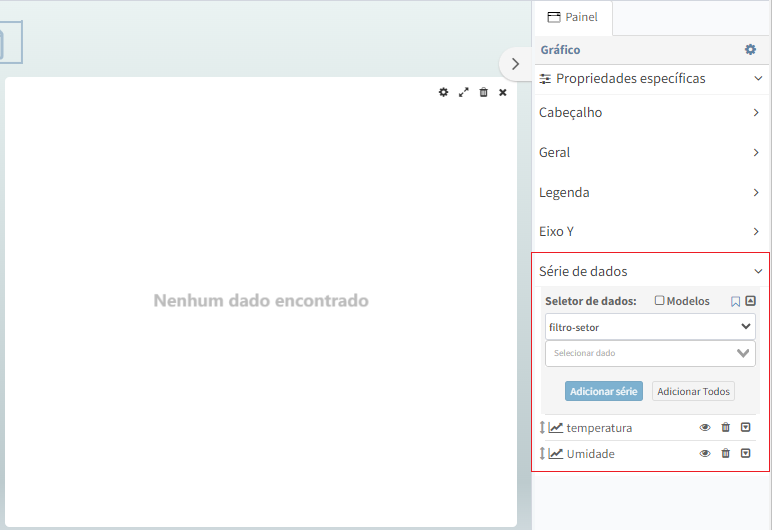Click the panel icon in Painel tab
The height and width of the screenshot is (530, 772).
(554, 17)
